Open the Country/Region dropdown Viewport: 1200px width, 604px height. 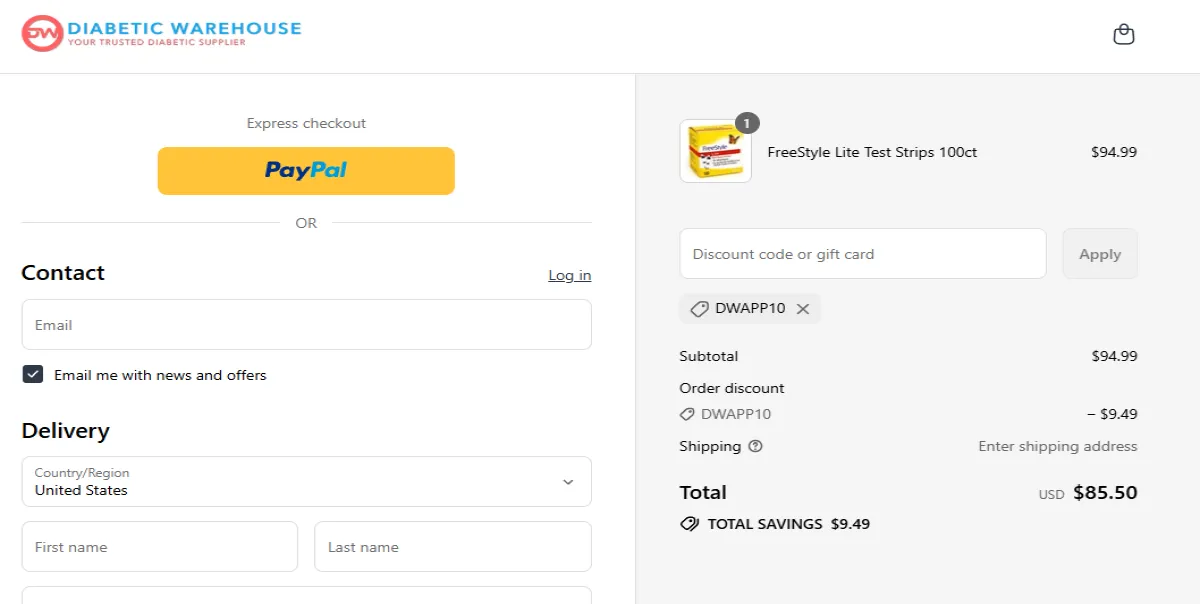(306, 481)
